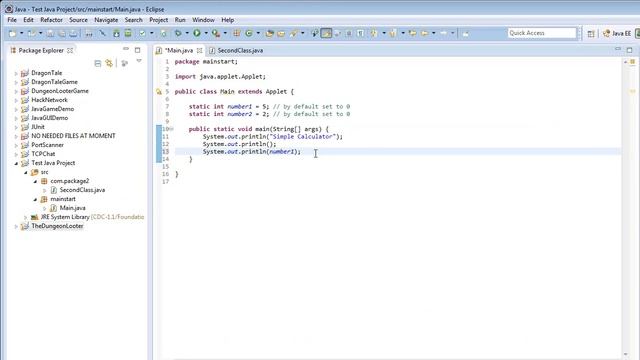
Task: Click Collapse All in Package Explorer
Action: pyautogui.click(x=98, y=63)
